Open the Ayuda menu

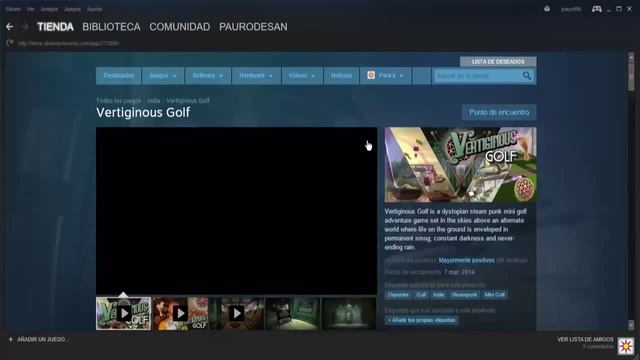tap(94, 9)
